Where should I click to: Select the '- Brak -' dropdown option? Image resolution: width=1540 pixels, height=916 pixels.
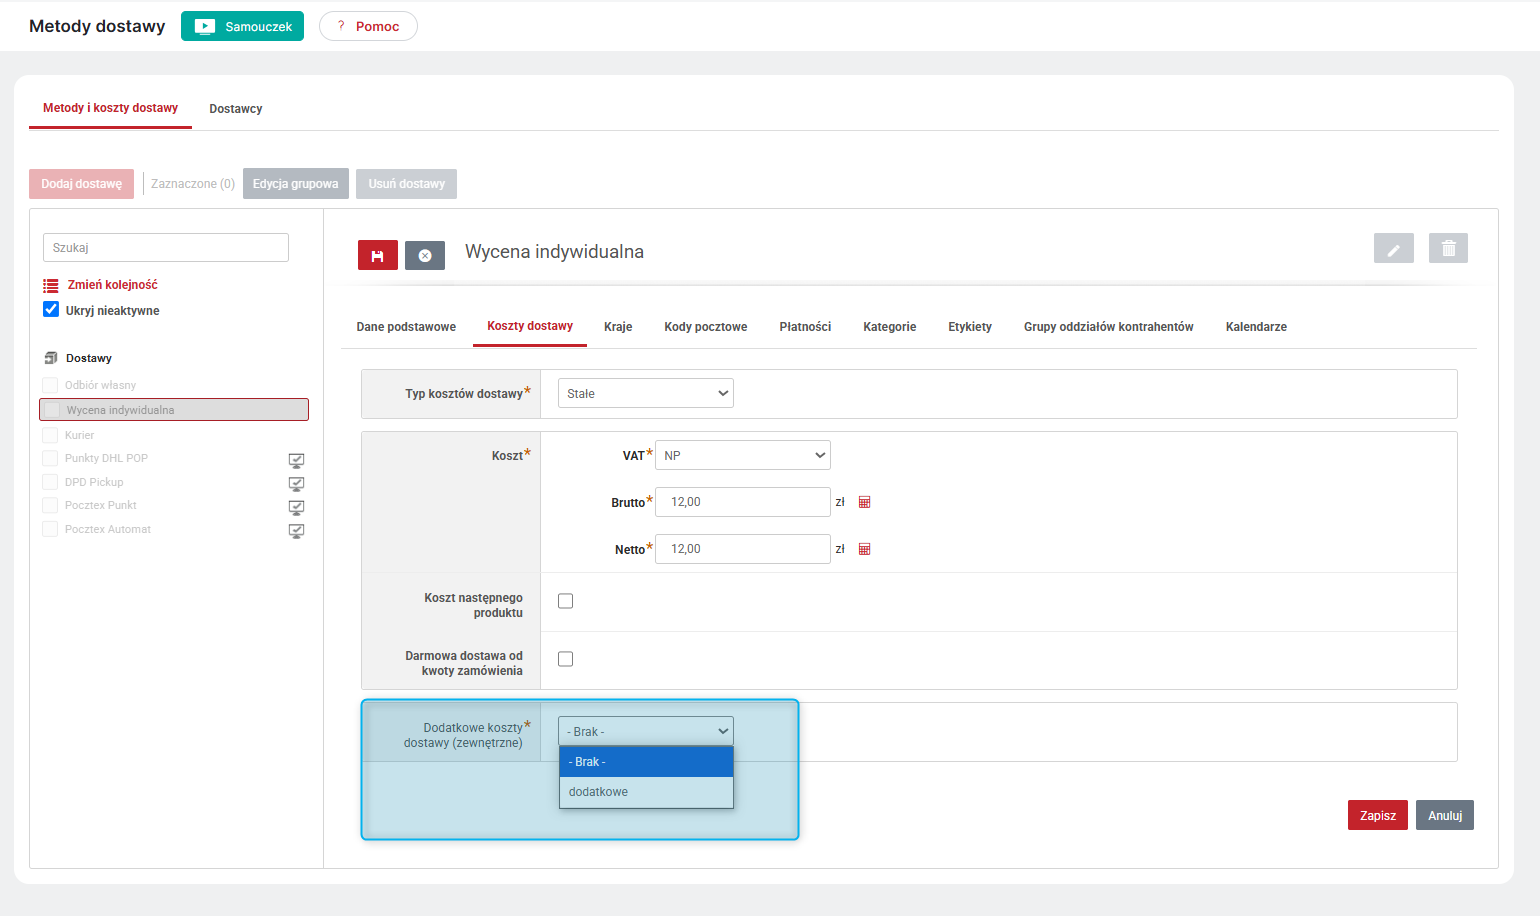pos(646,762)
